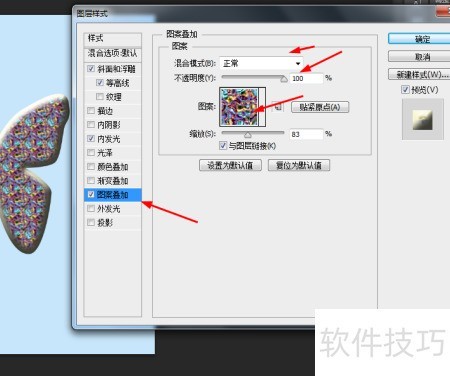Select 混合选项:默认 in the styles list
The height and width of the screenshot is (376, 450).
pyautogui.click(x=113, y=53)
